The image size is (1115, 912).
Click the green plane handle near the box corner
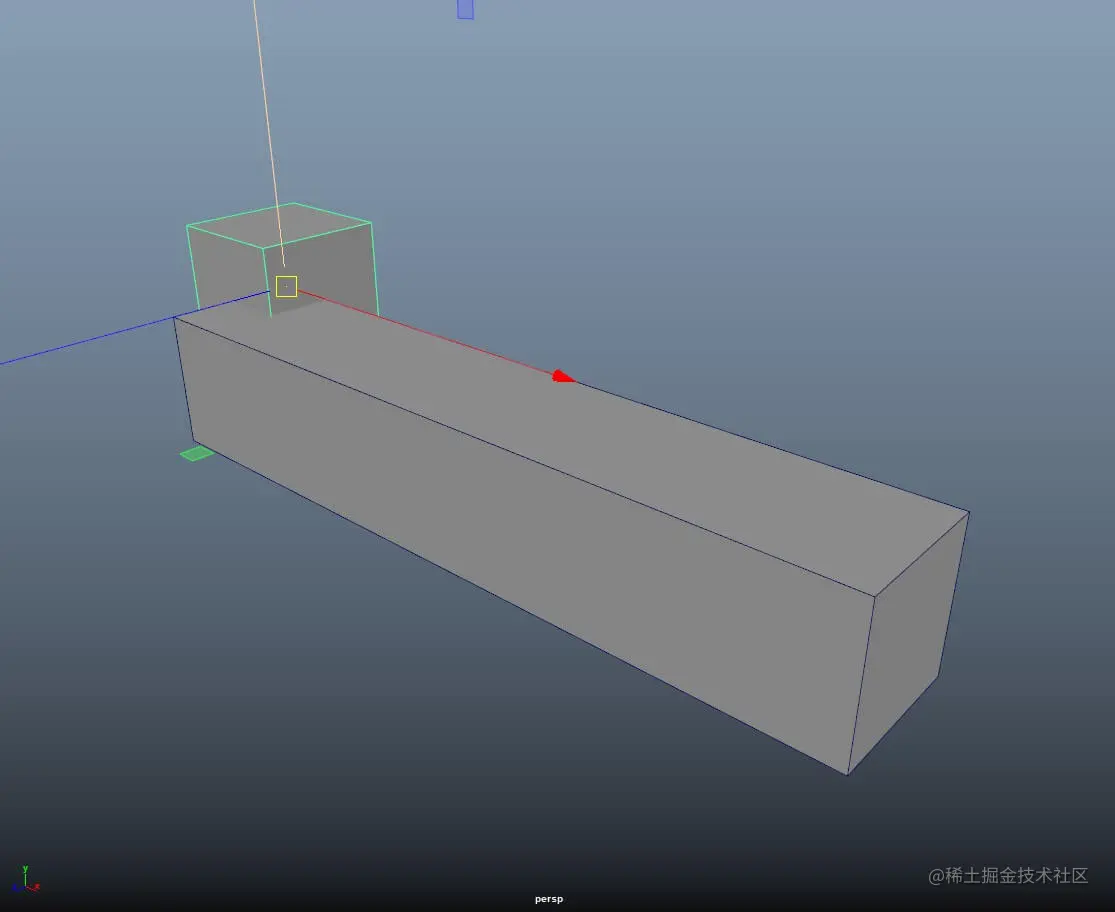197,453
